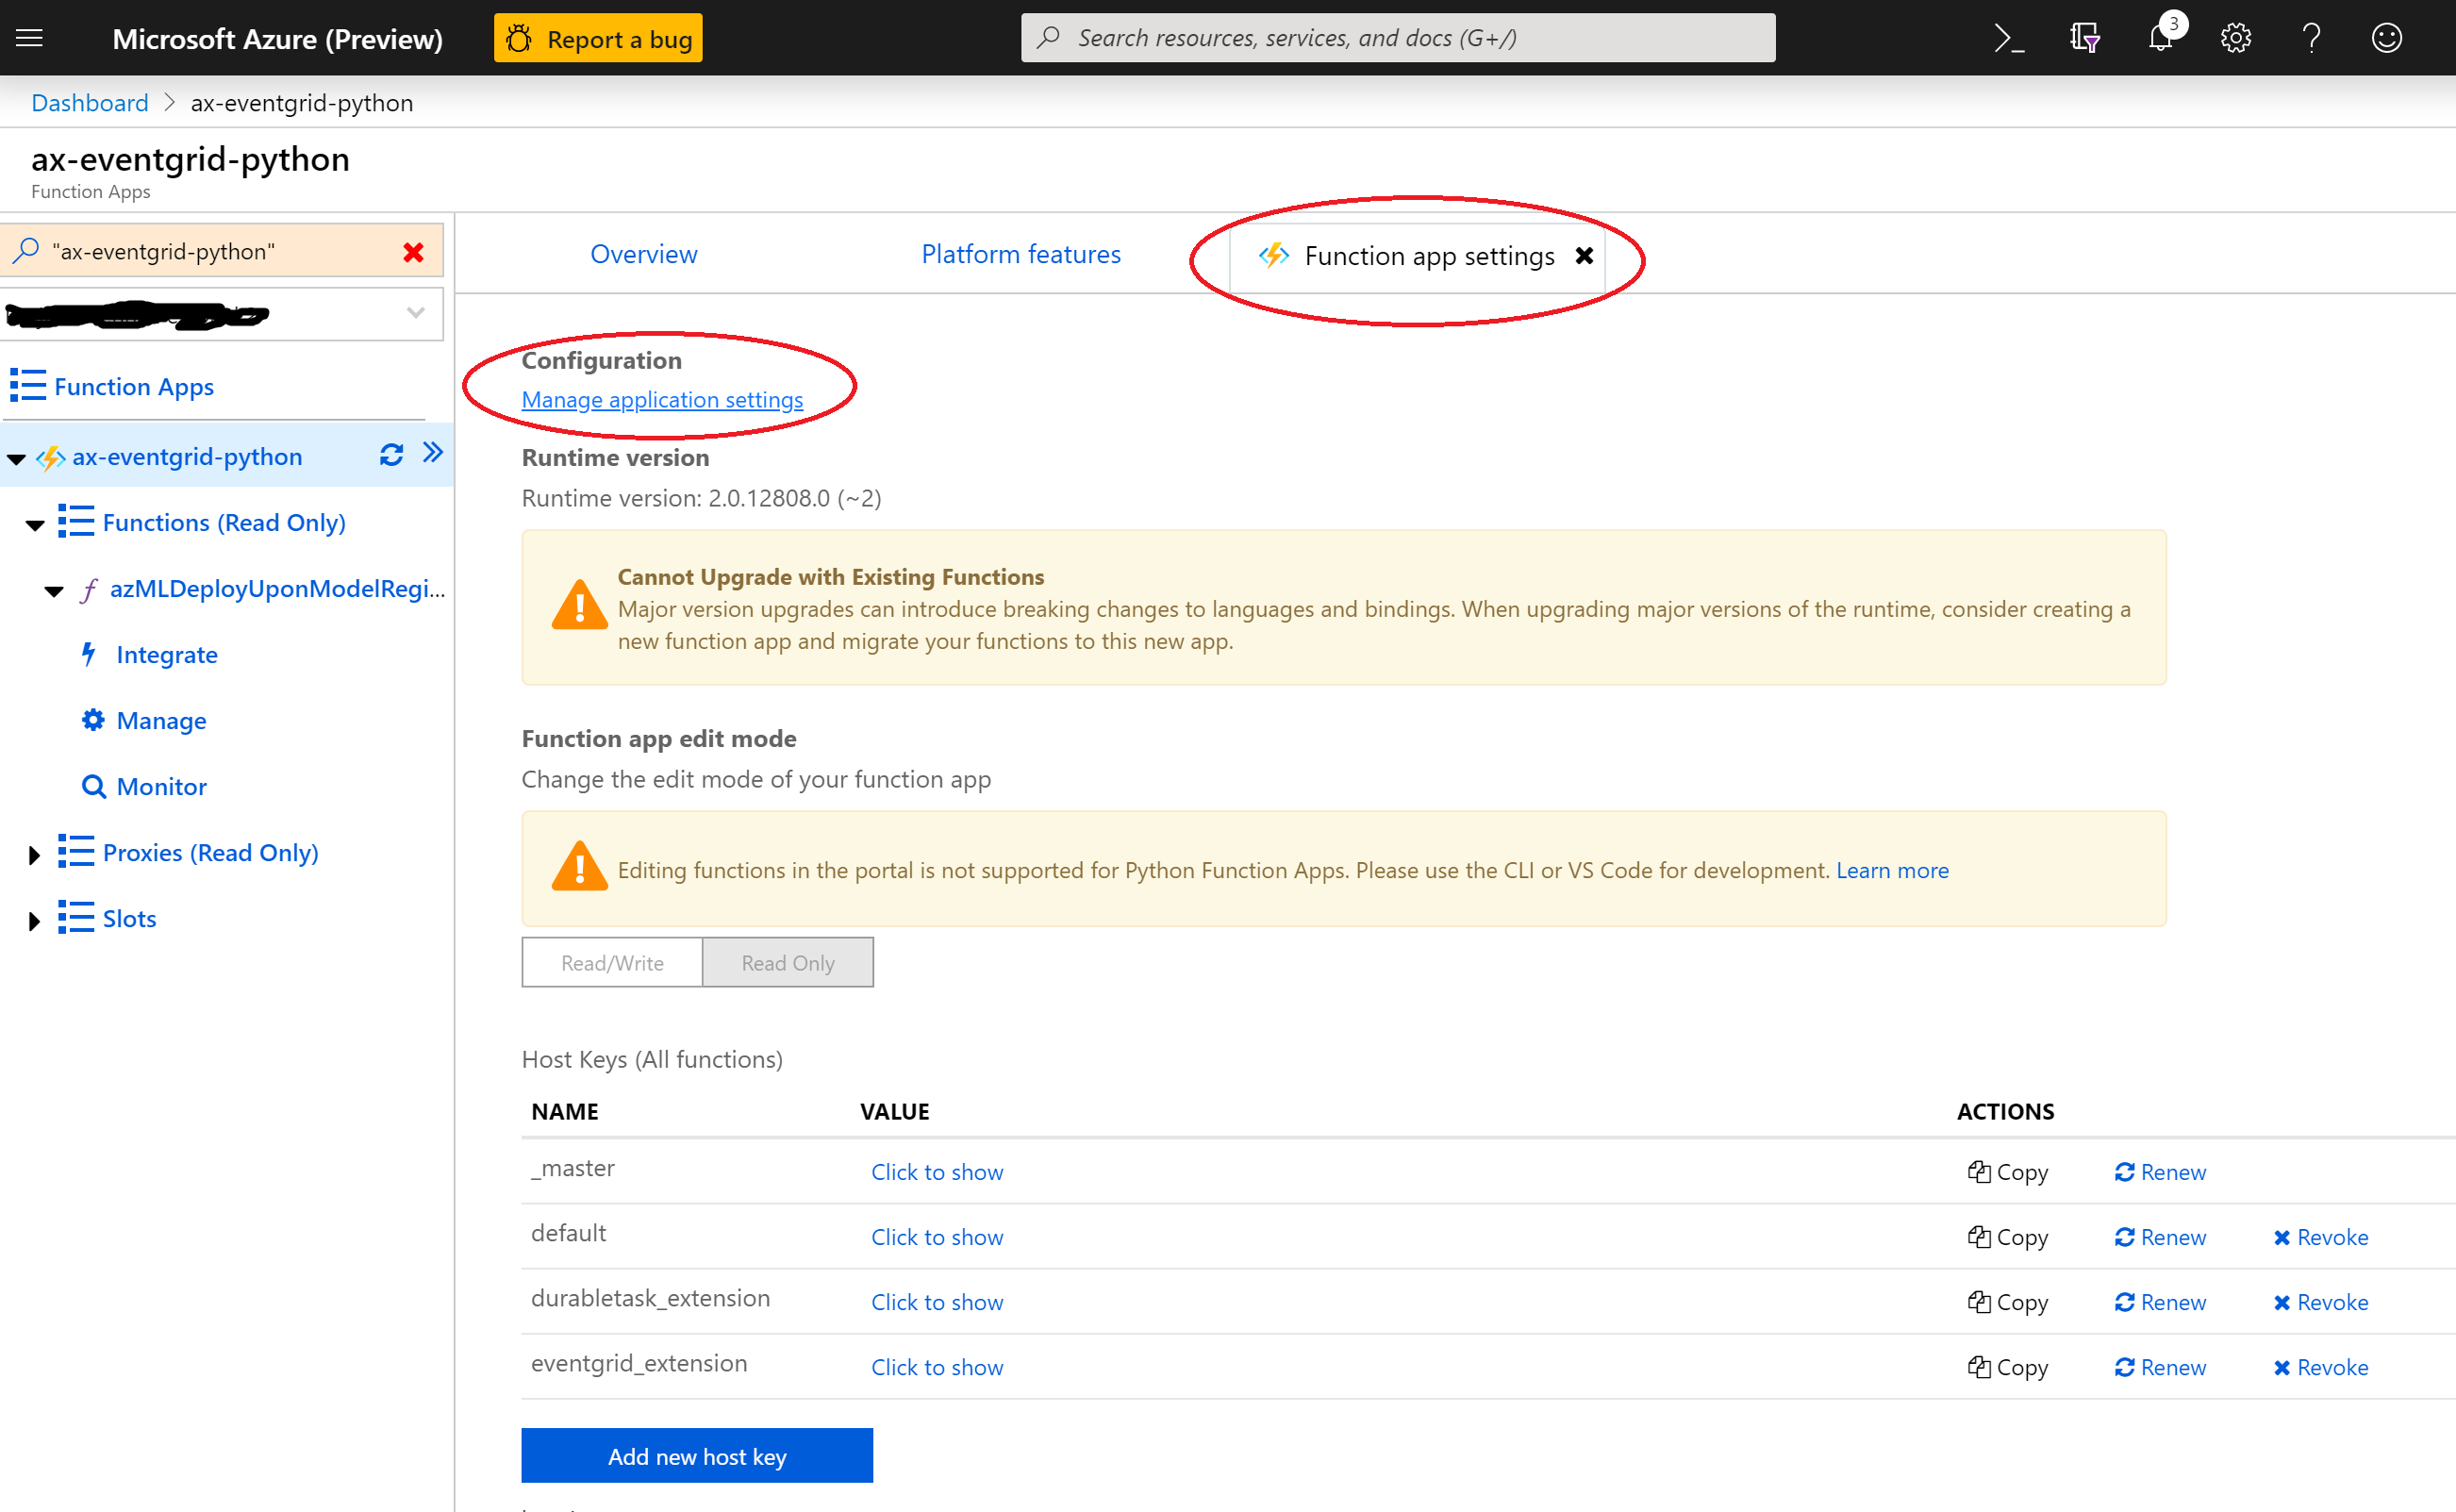Refresh the ax-eventgrid-python function app
The image size is (2456, 1512).
(391, 455)
